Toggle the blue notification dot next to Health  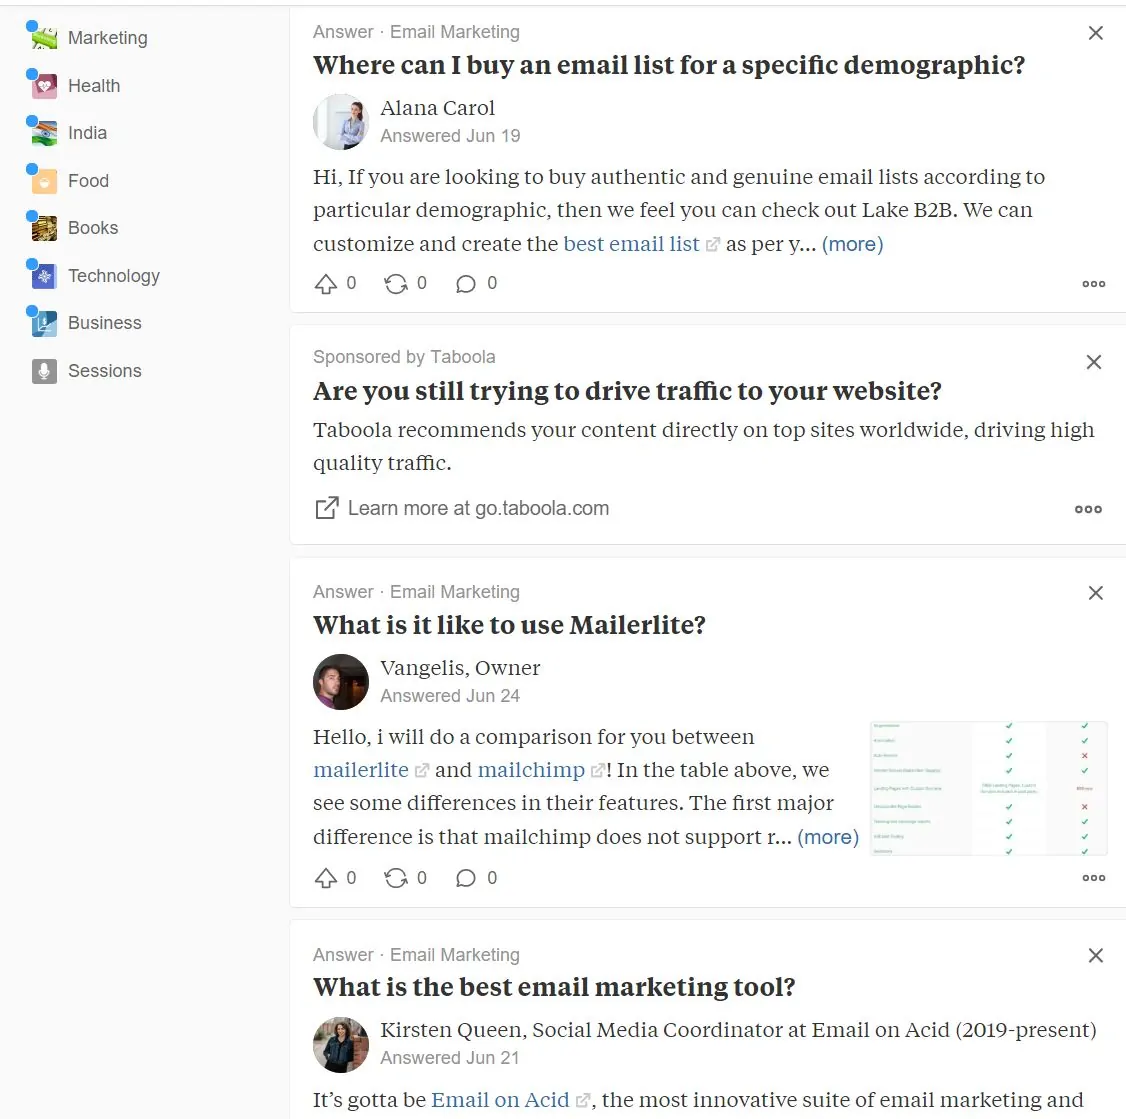pyautogui.click(x=31, y=72)
